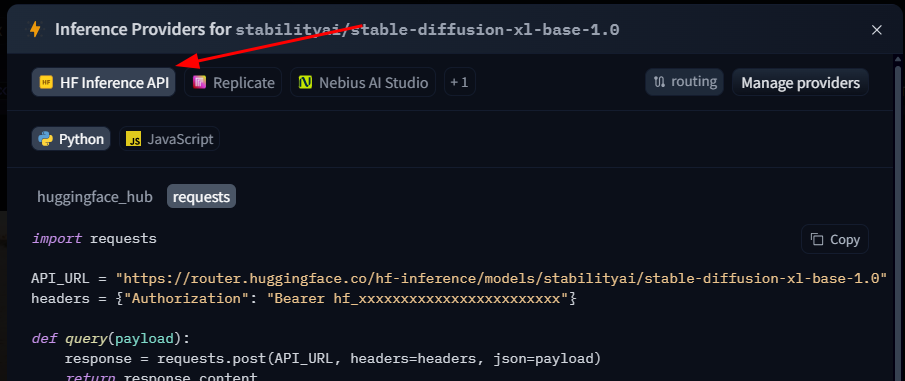
Task: Select the HF Inference API provider
Action: tap(103, 83)
